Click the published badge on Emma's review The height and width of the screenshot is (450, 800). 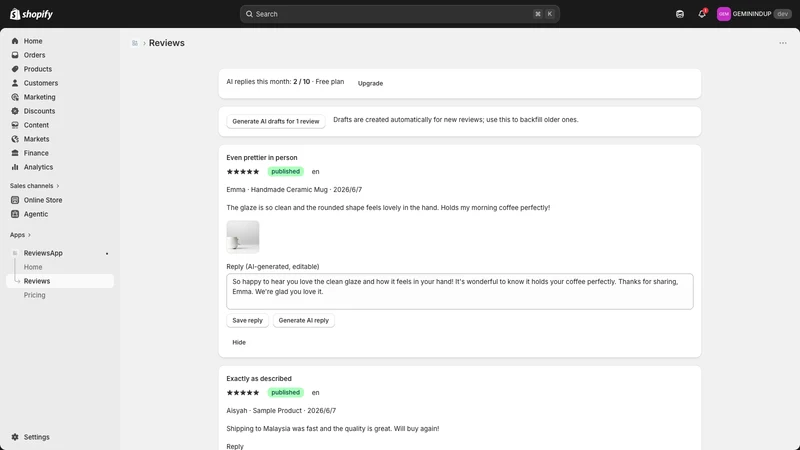click(286, 171)
